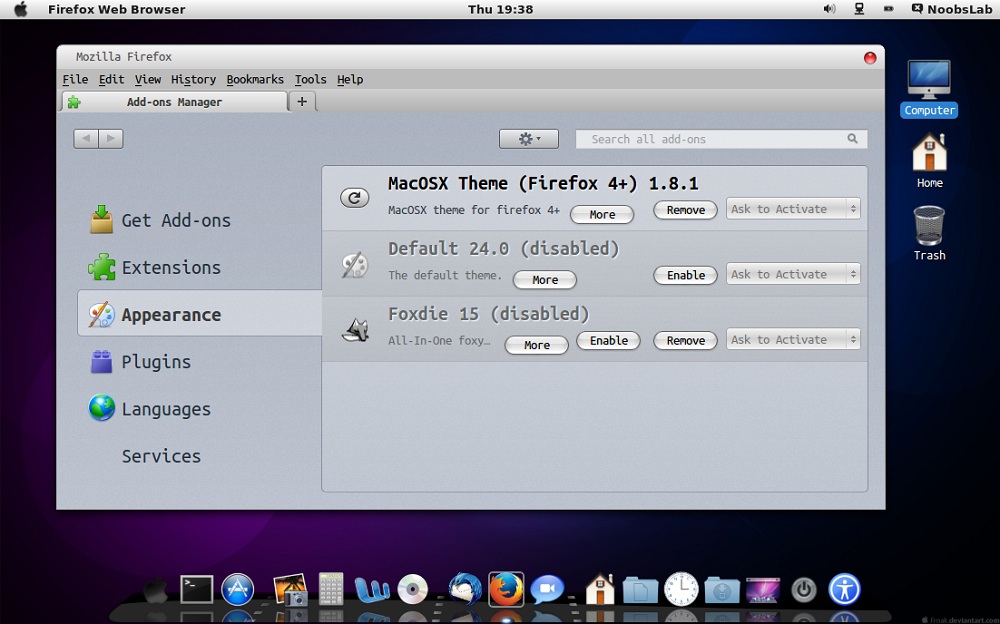The height and width of the screenshot is (624, 1000).
Task: Click the Thu 19:38 clock
Action: point(501,9)
